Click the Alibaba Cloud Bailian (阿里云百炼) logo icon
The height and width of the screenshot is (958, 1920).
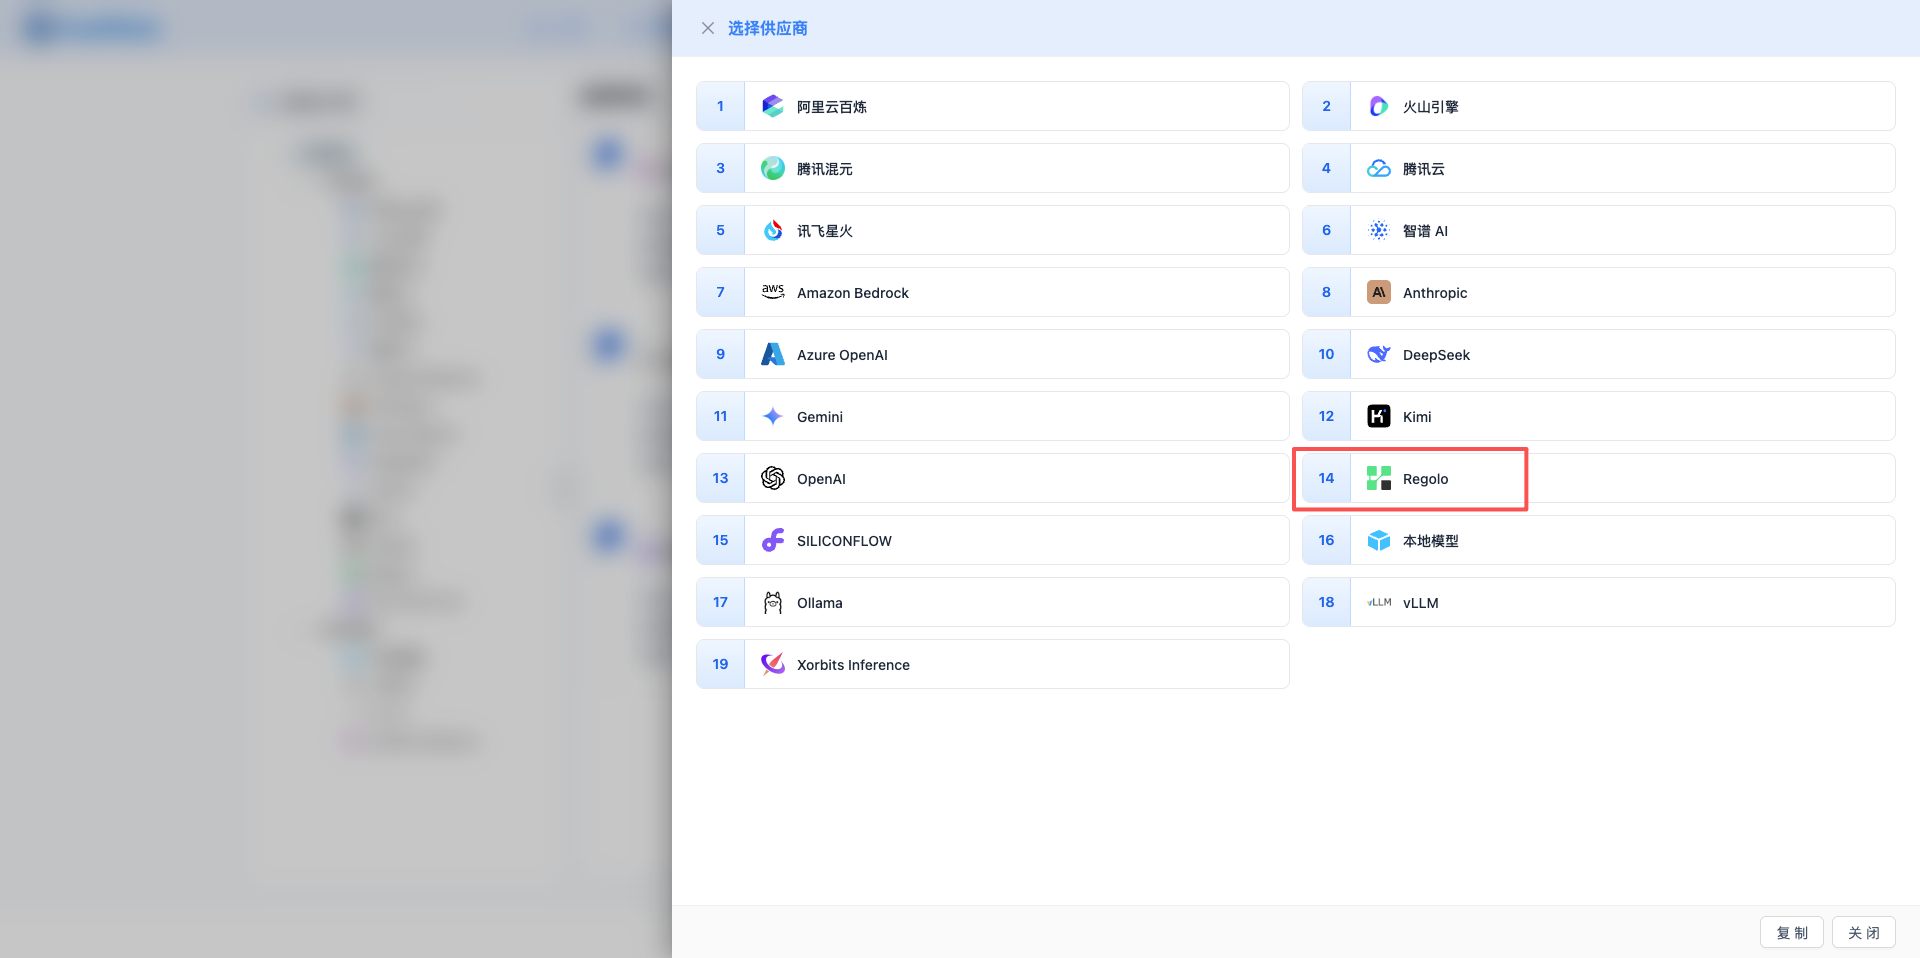(x=772, y=106)
